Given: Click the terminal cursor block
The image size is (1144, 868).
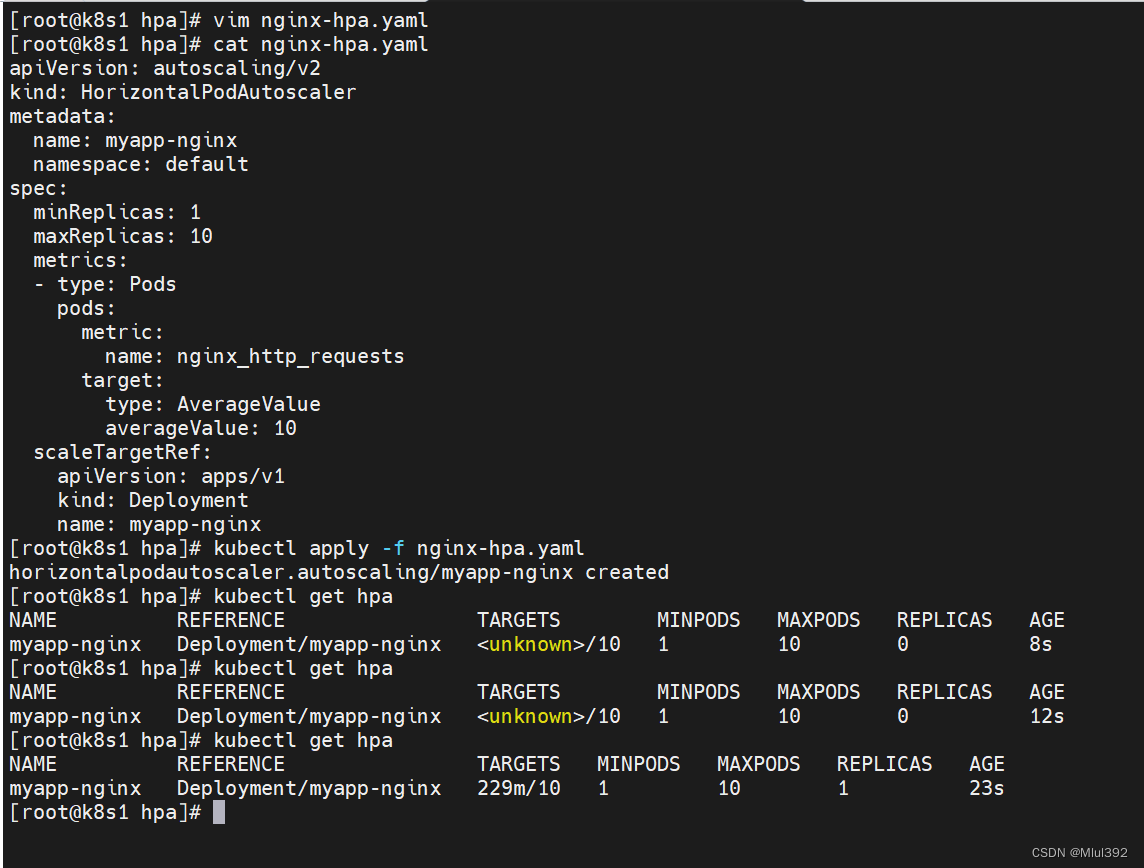Looking at the screenshot, I should tap(218, 812).
